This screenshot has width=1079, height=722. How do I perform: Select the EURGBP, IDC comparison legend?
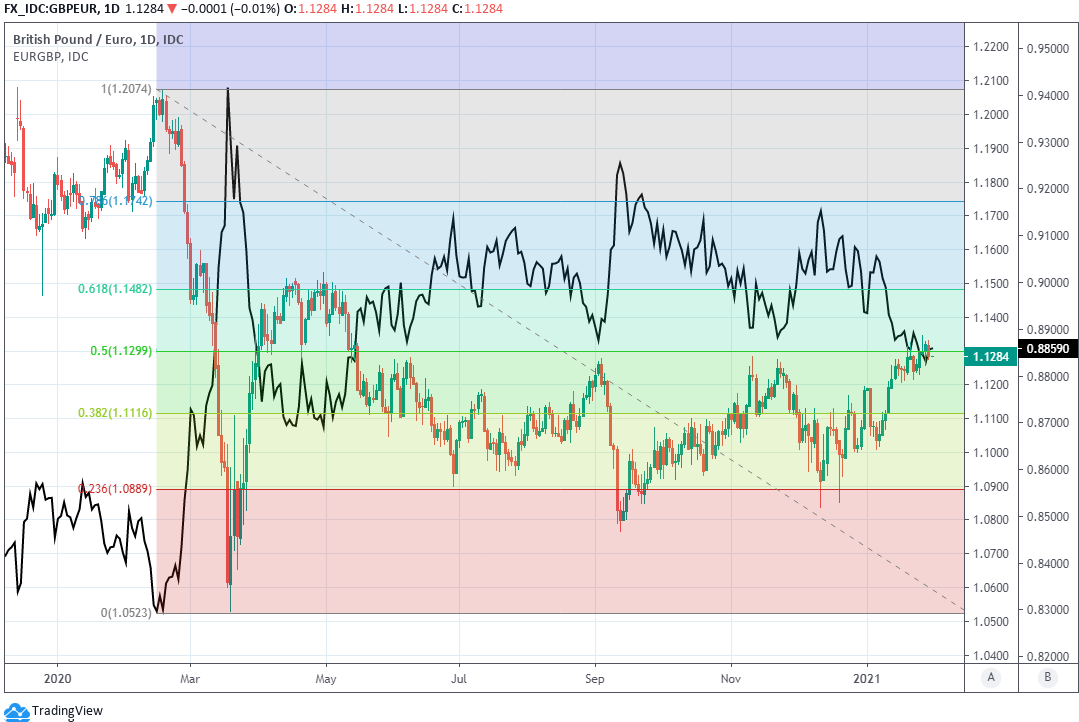[x=51, y=57]
